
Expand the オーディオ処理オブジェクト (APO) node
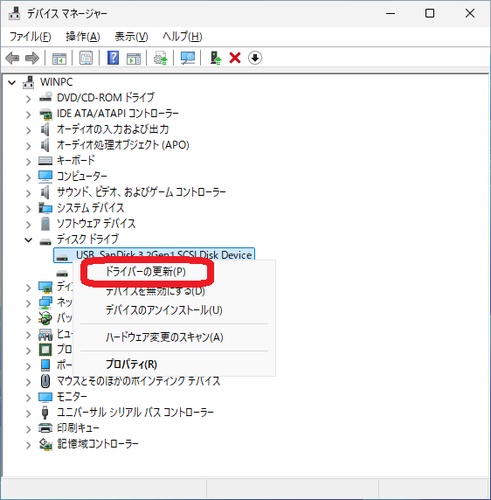(x=29, y=146)
